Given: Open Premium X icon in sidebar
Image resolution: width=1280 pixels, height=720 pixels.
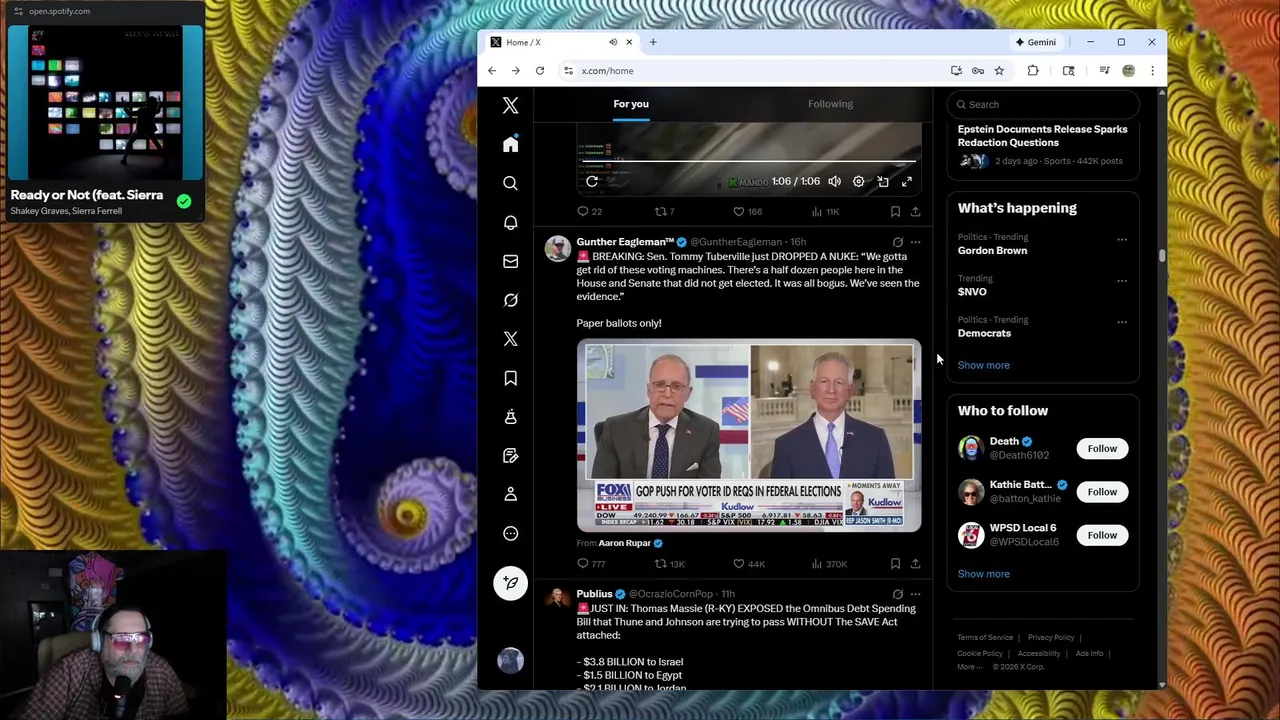Looking at the screenshot, I should coord(510,339).
